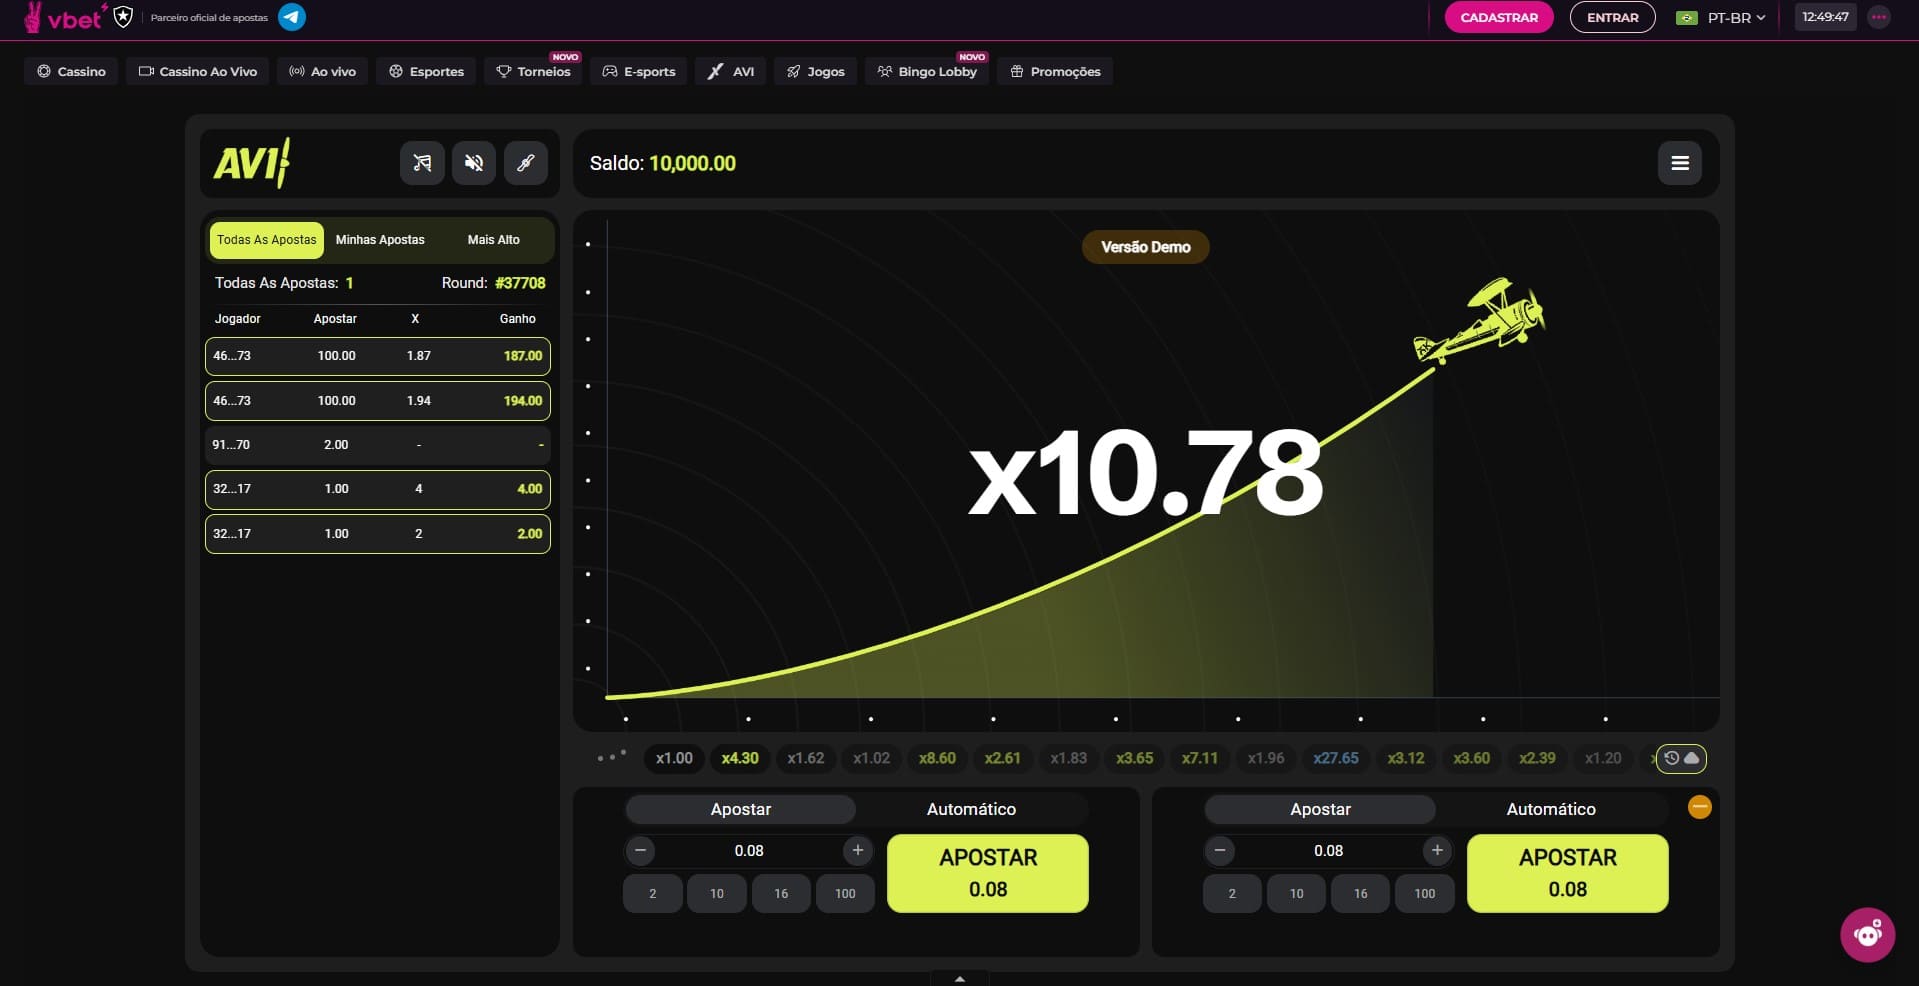Open the Torneios menu
Image resolution: width=1919 pixels, height=986 pixels.
(533, 71)
